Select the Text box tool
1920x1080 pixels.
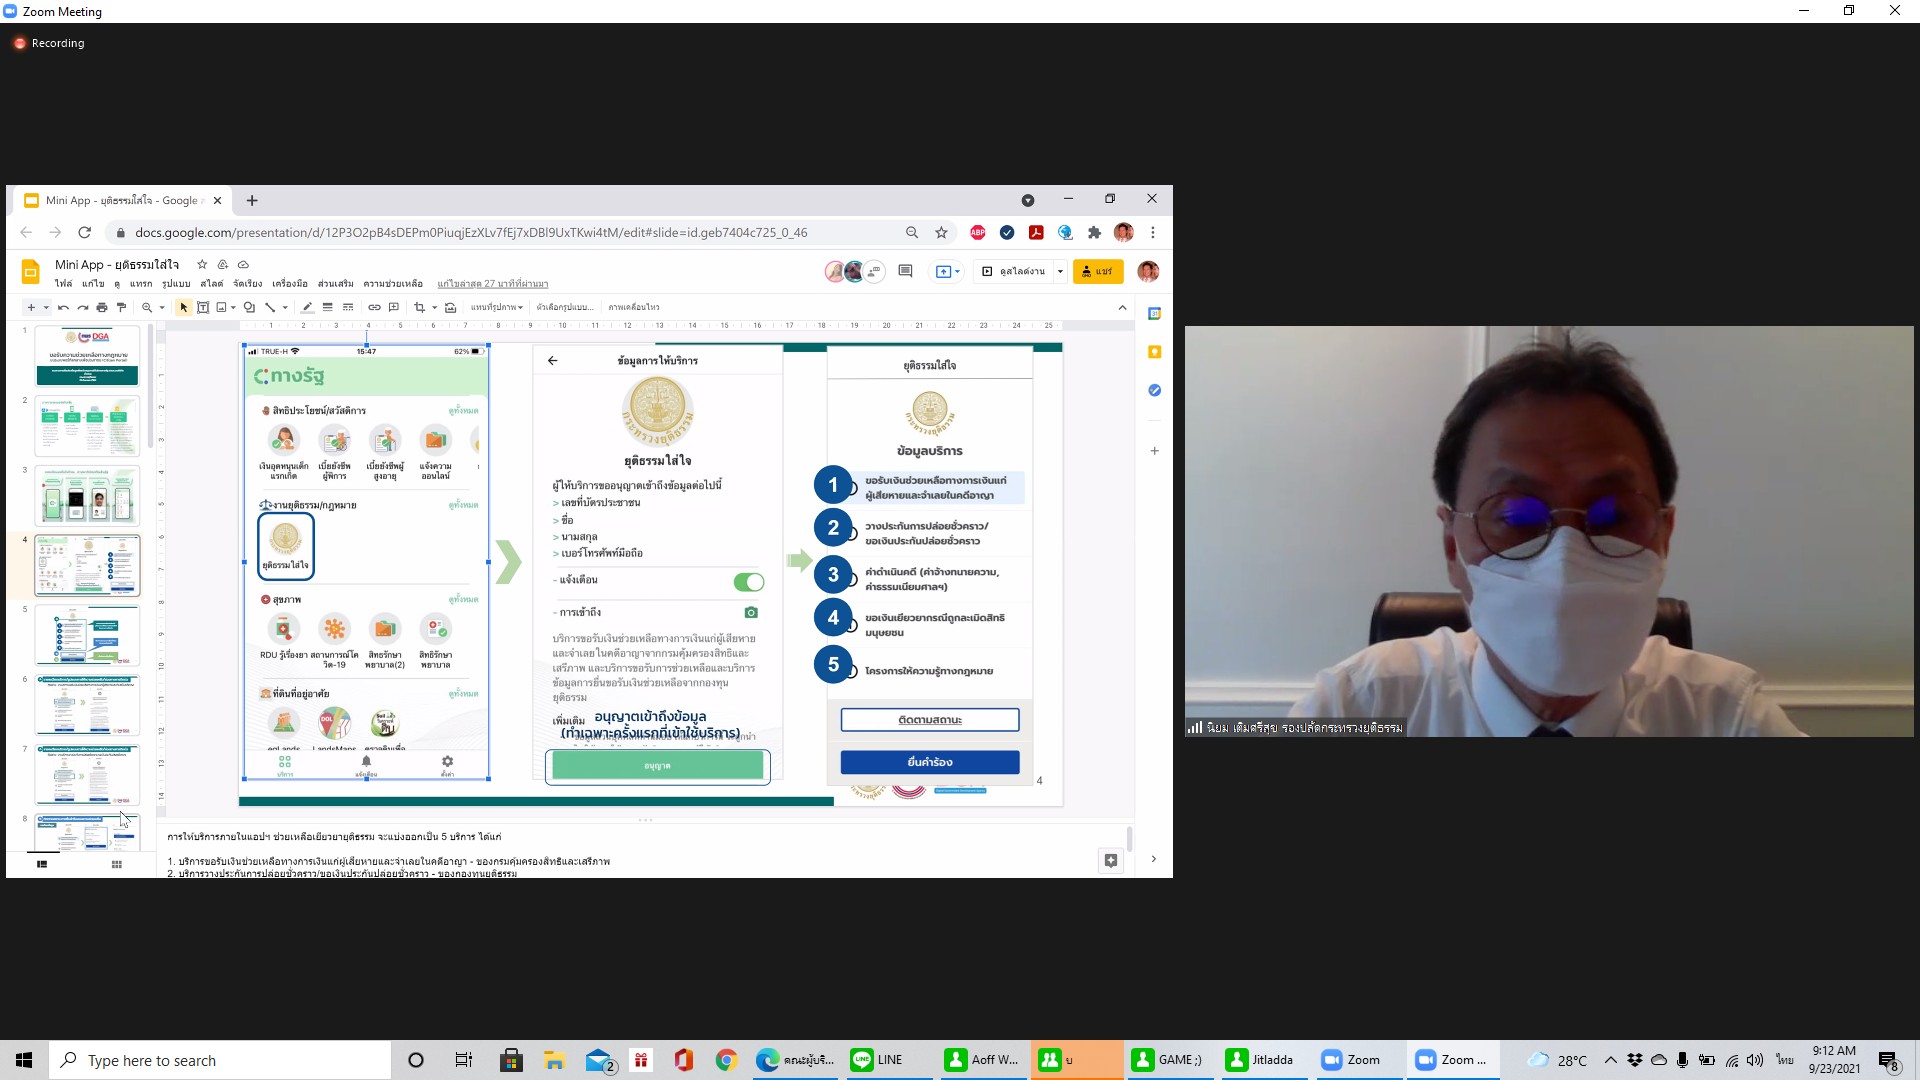coord(203,307)
